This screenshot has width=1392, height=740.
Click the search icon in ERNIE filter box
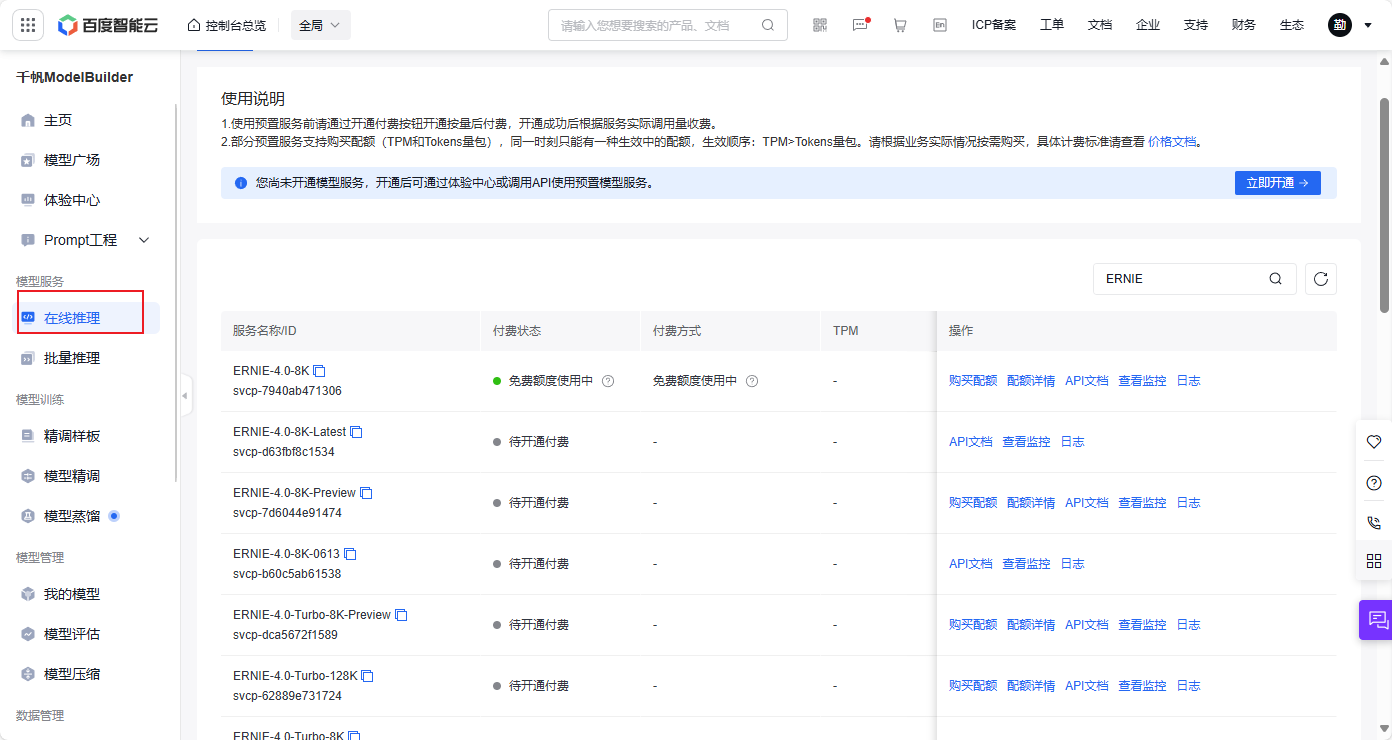point(1275,279)
